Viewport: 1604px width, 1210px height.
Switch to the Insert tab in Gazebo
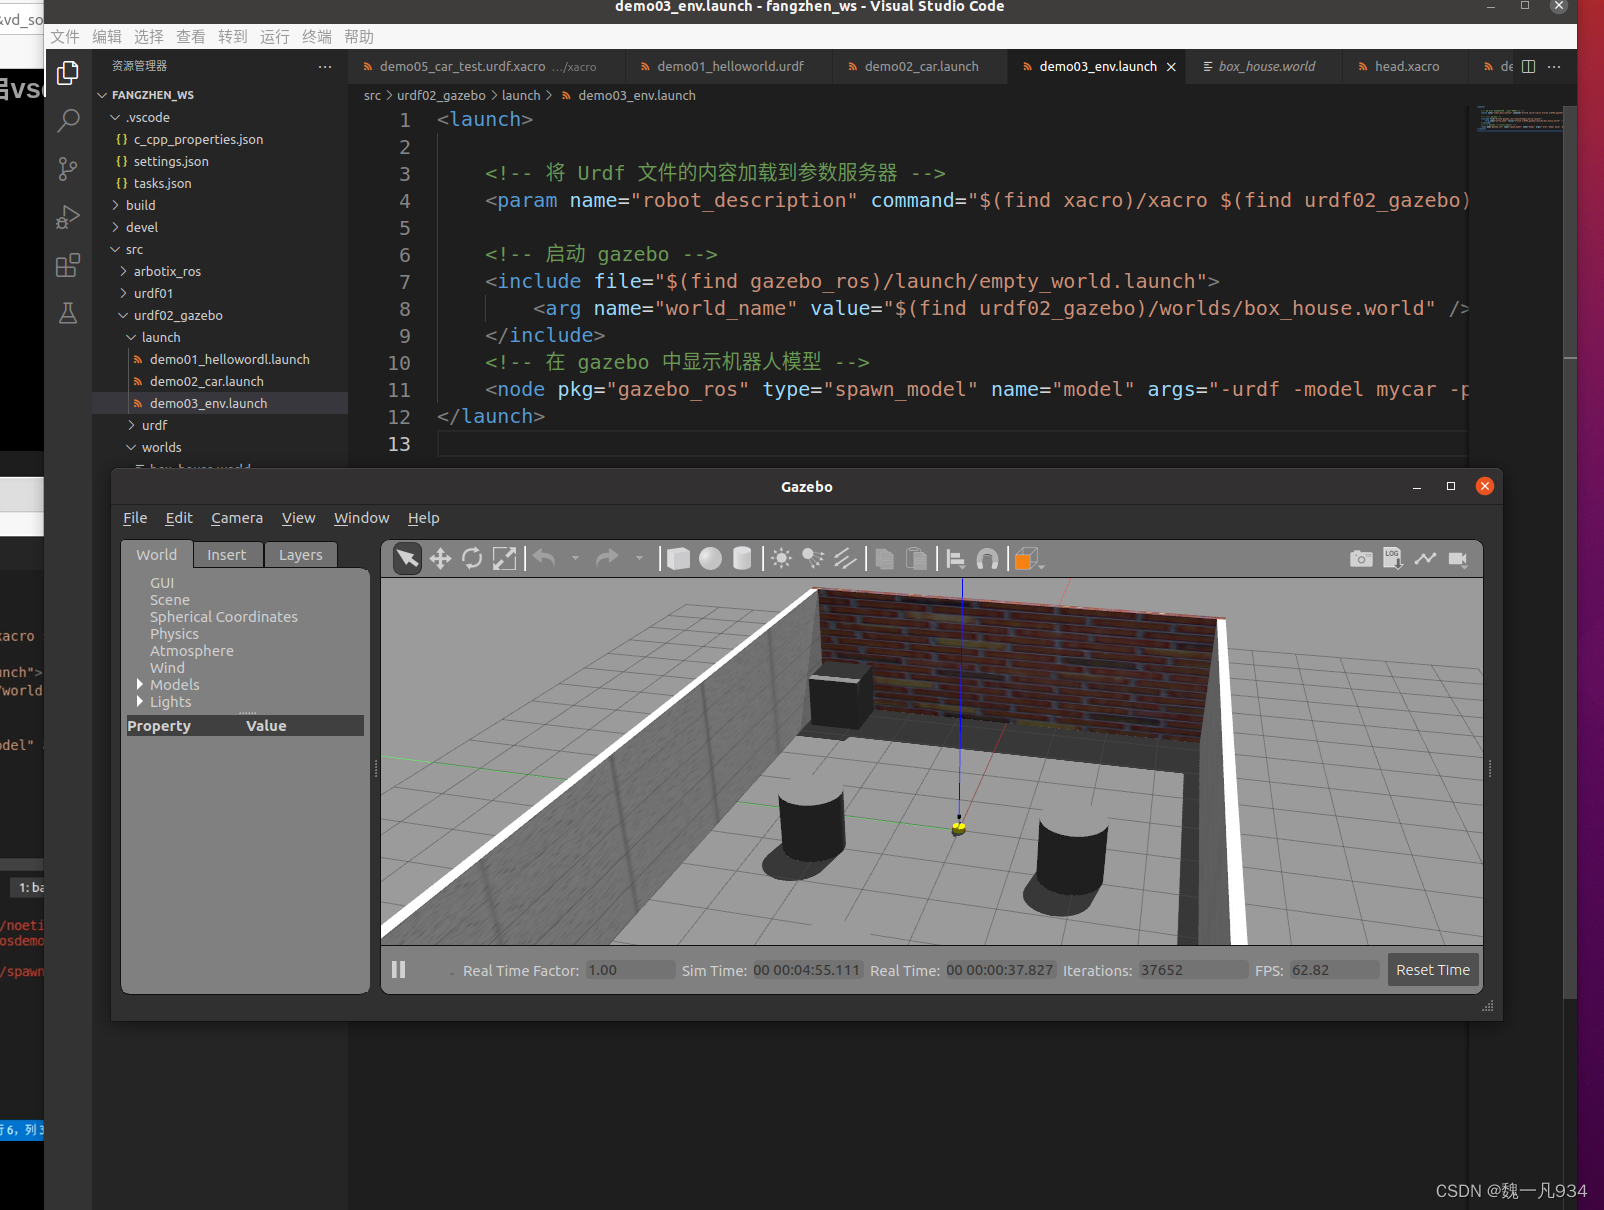(227, 555)
